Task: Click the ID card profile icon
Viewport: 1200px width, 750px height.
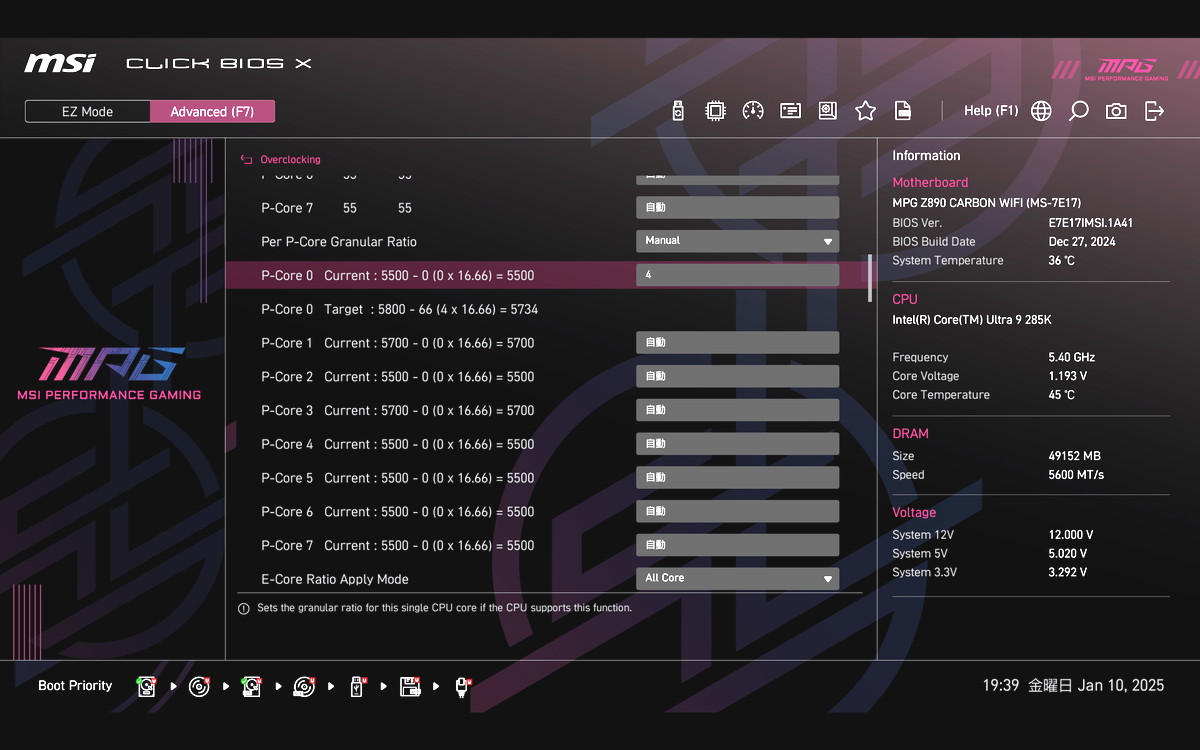Action: pyautogui.click(x=791, y=111)
